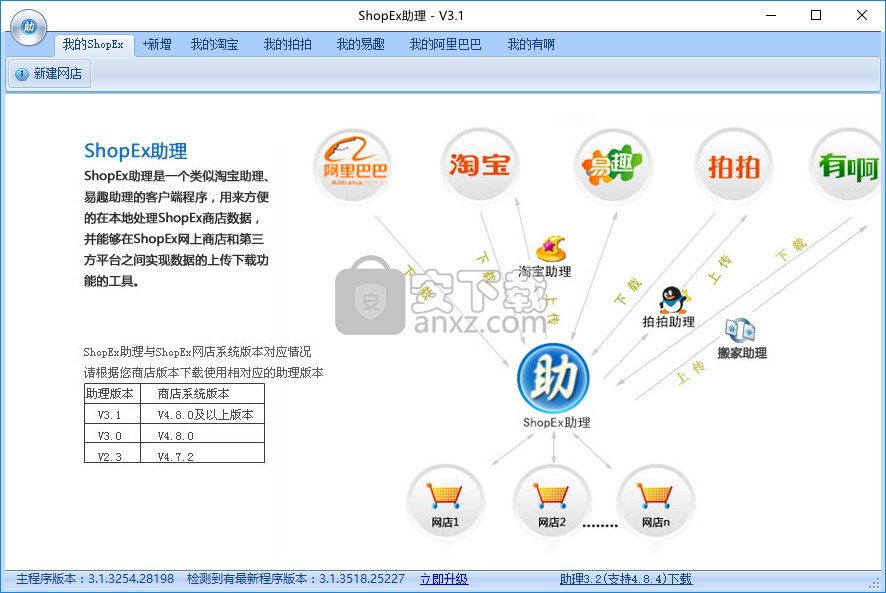Click the 易趣 circle icon
Viewport: 886px width, 593px height.
(613, 165)
